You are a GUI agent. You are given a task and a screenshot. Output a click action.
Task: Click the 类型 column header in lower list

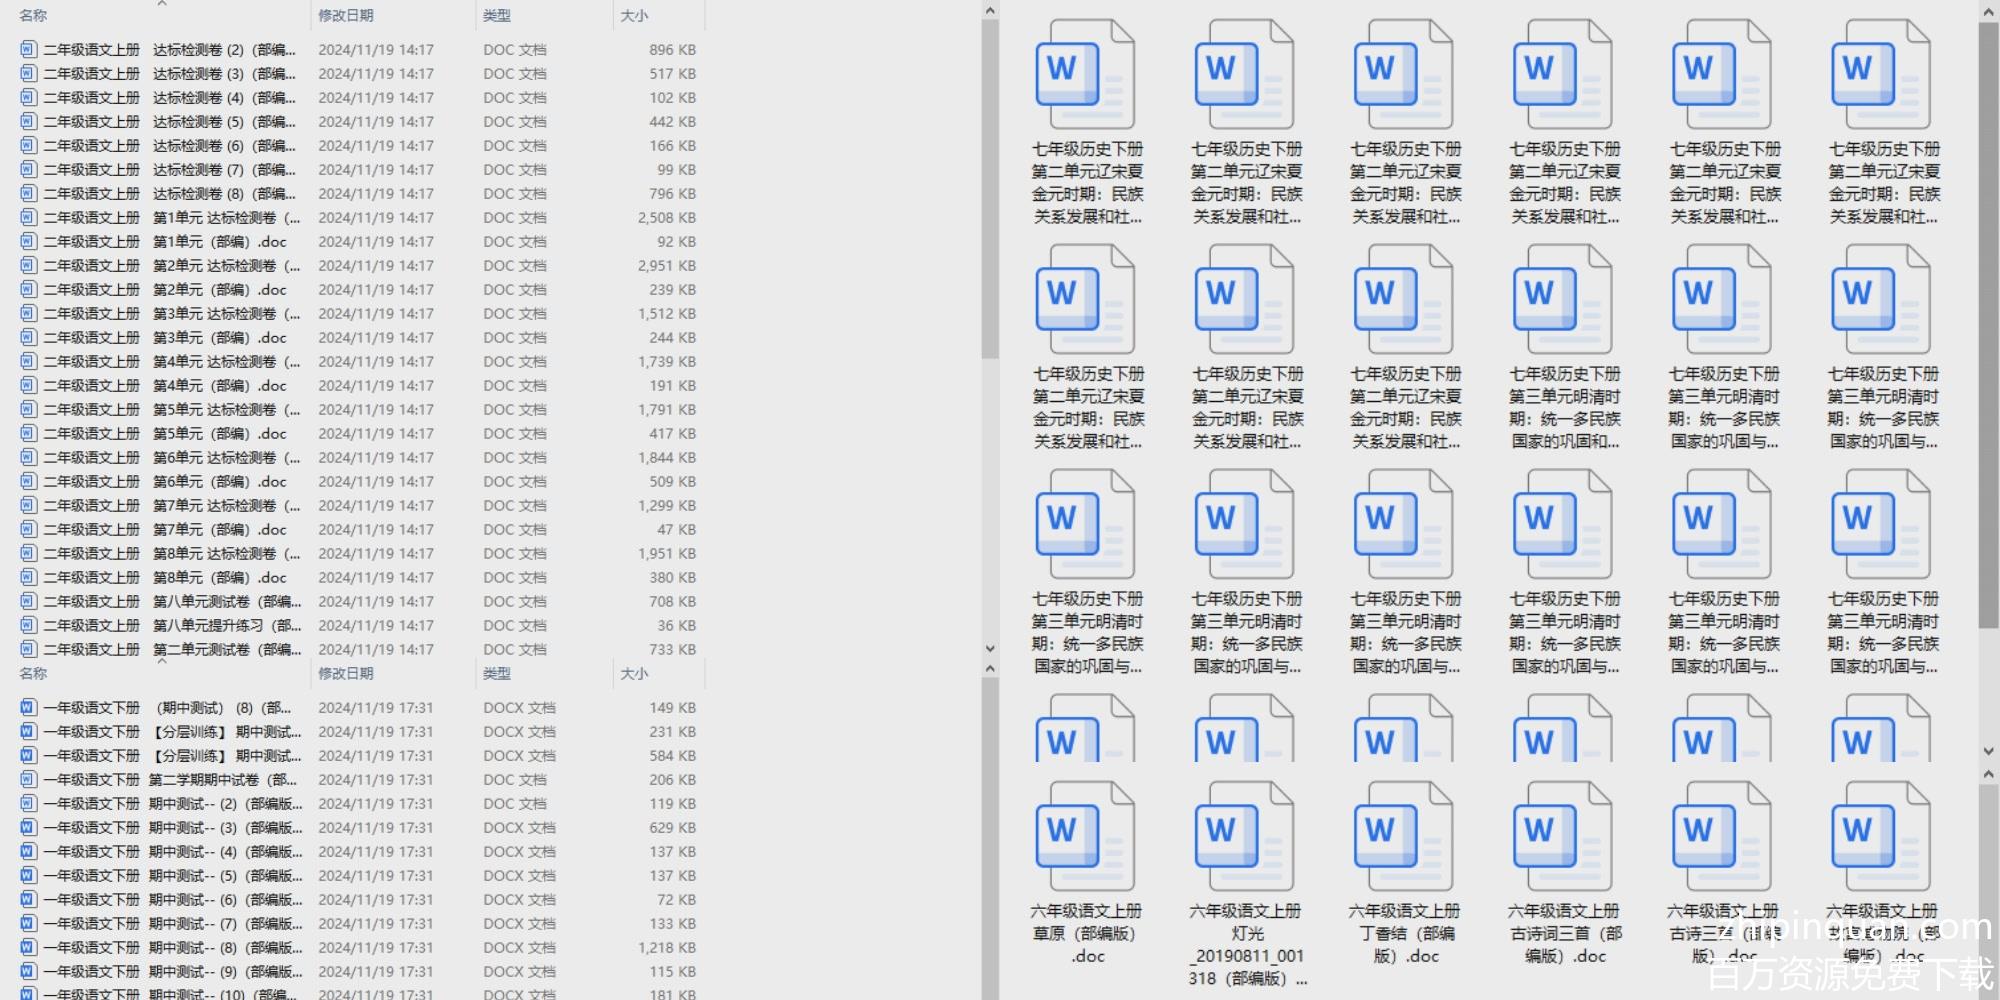click(497, 674)
